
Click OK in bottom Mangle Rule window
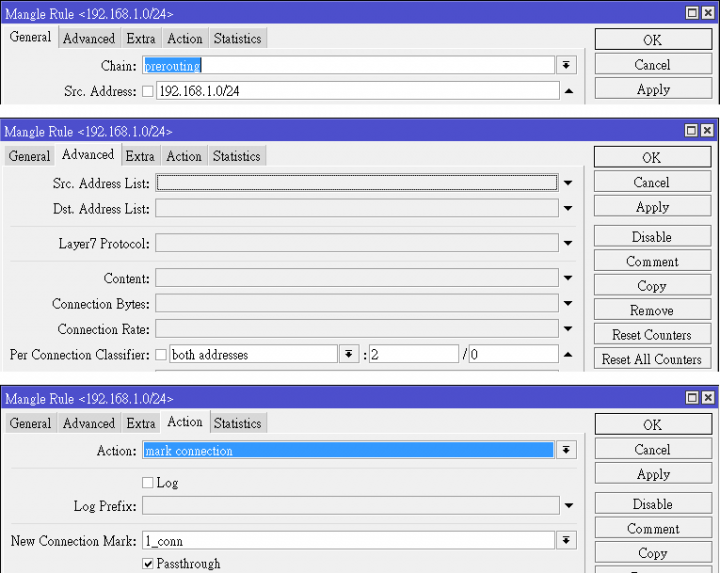653,424
